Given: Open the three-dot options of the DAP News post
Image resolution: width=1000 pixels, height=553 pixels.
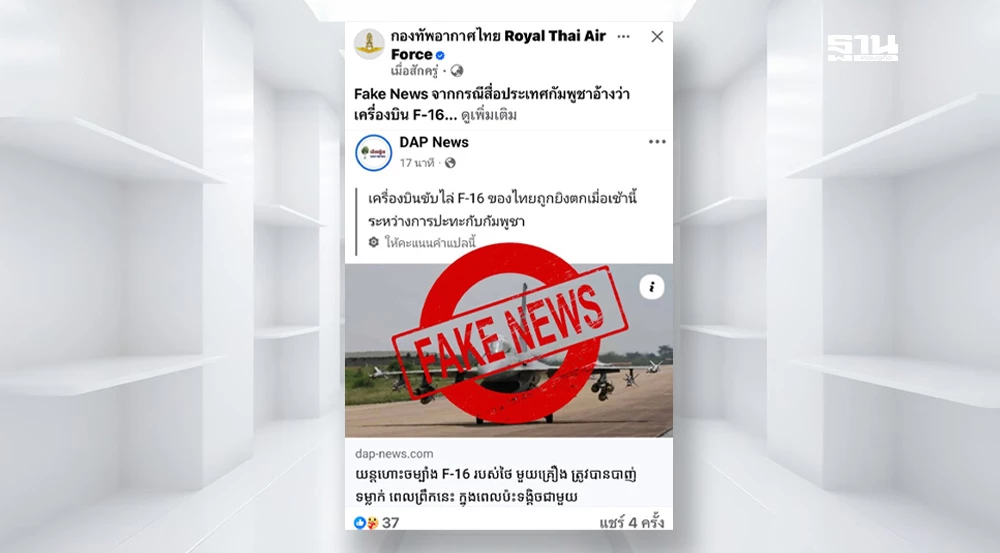Looking at the screenshot, I should pyautogui.click(x=657, y=142).
